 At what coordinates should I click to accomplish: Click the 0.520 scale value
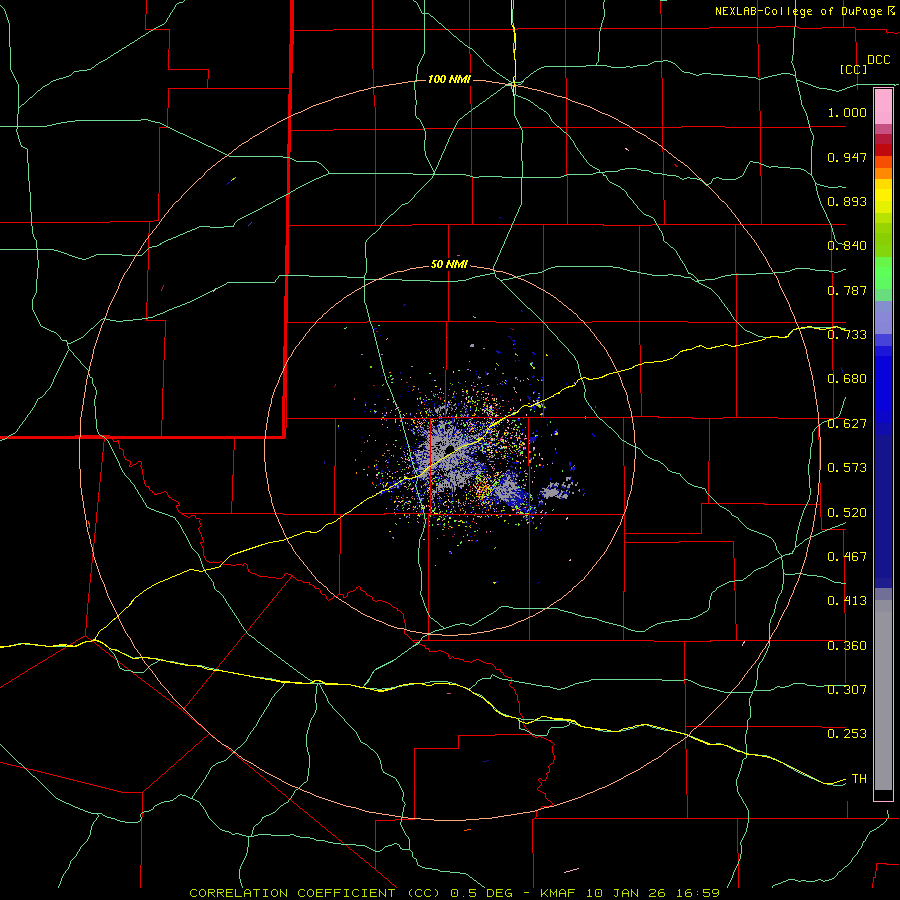(847, 513)
